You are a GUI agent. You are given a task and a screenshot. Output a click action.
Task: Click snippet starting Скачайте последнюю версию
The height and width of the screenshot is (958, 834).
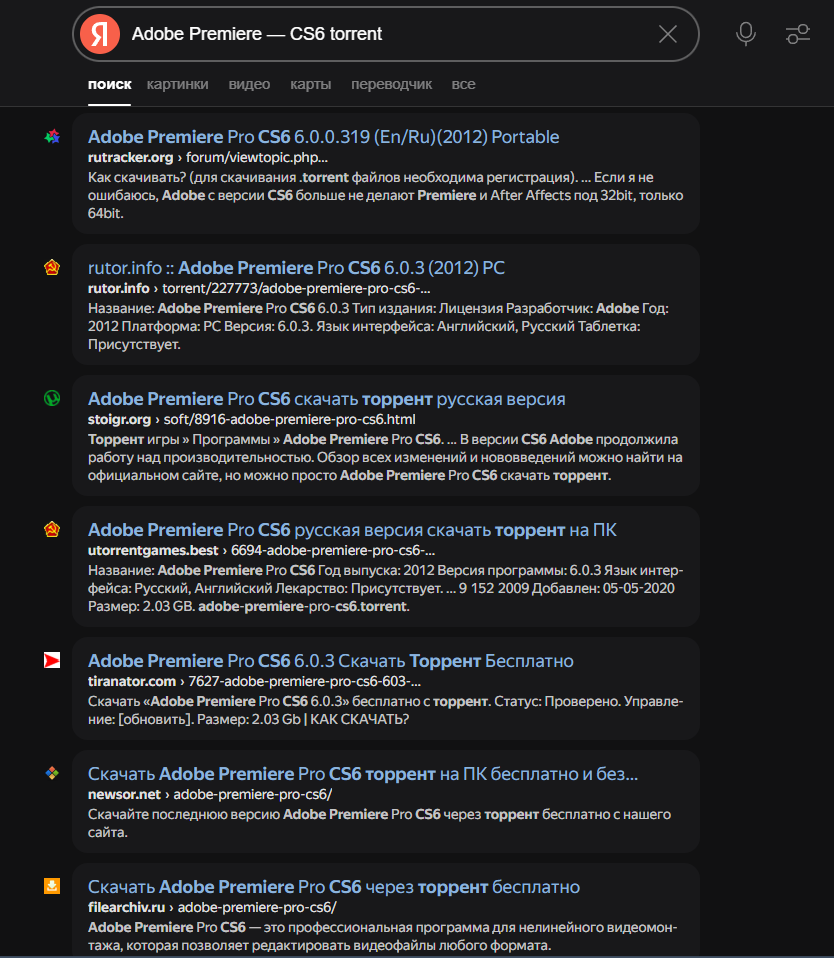click(379, 824)
